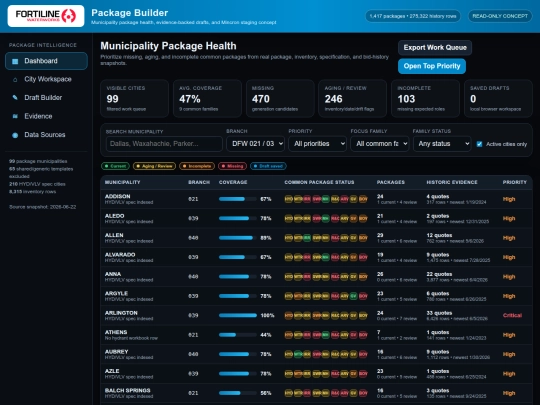Open the Focus Family dropdown
540x405 pixels.
click(380, 144)
